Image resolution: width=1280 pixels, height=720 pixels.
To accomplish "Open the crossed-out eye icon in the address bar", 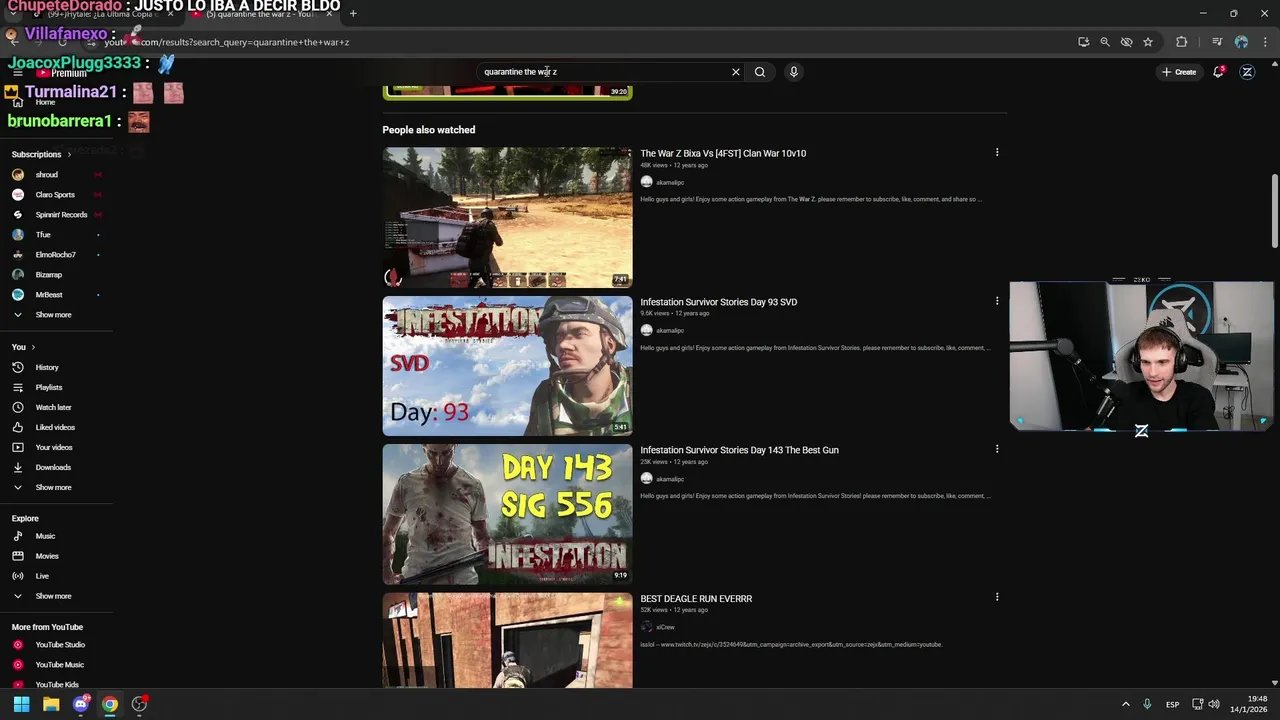I will tap(1127, 42).
